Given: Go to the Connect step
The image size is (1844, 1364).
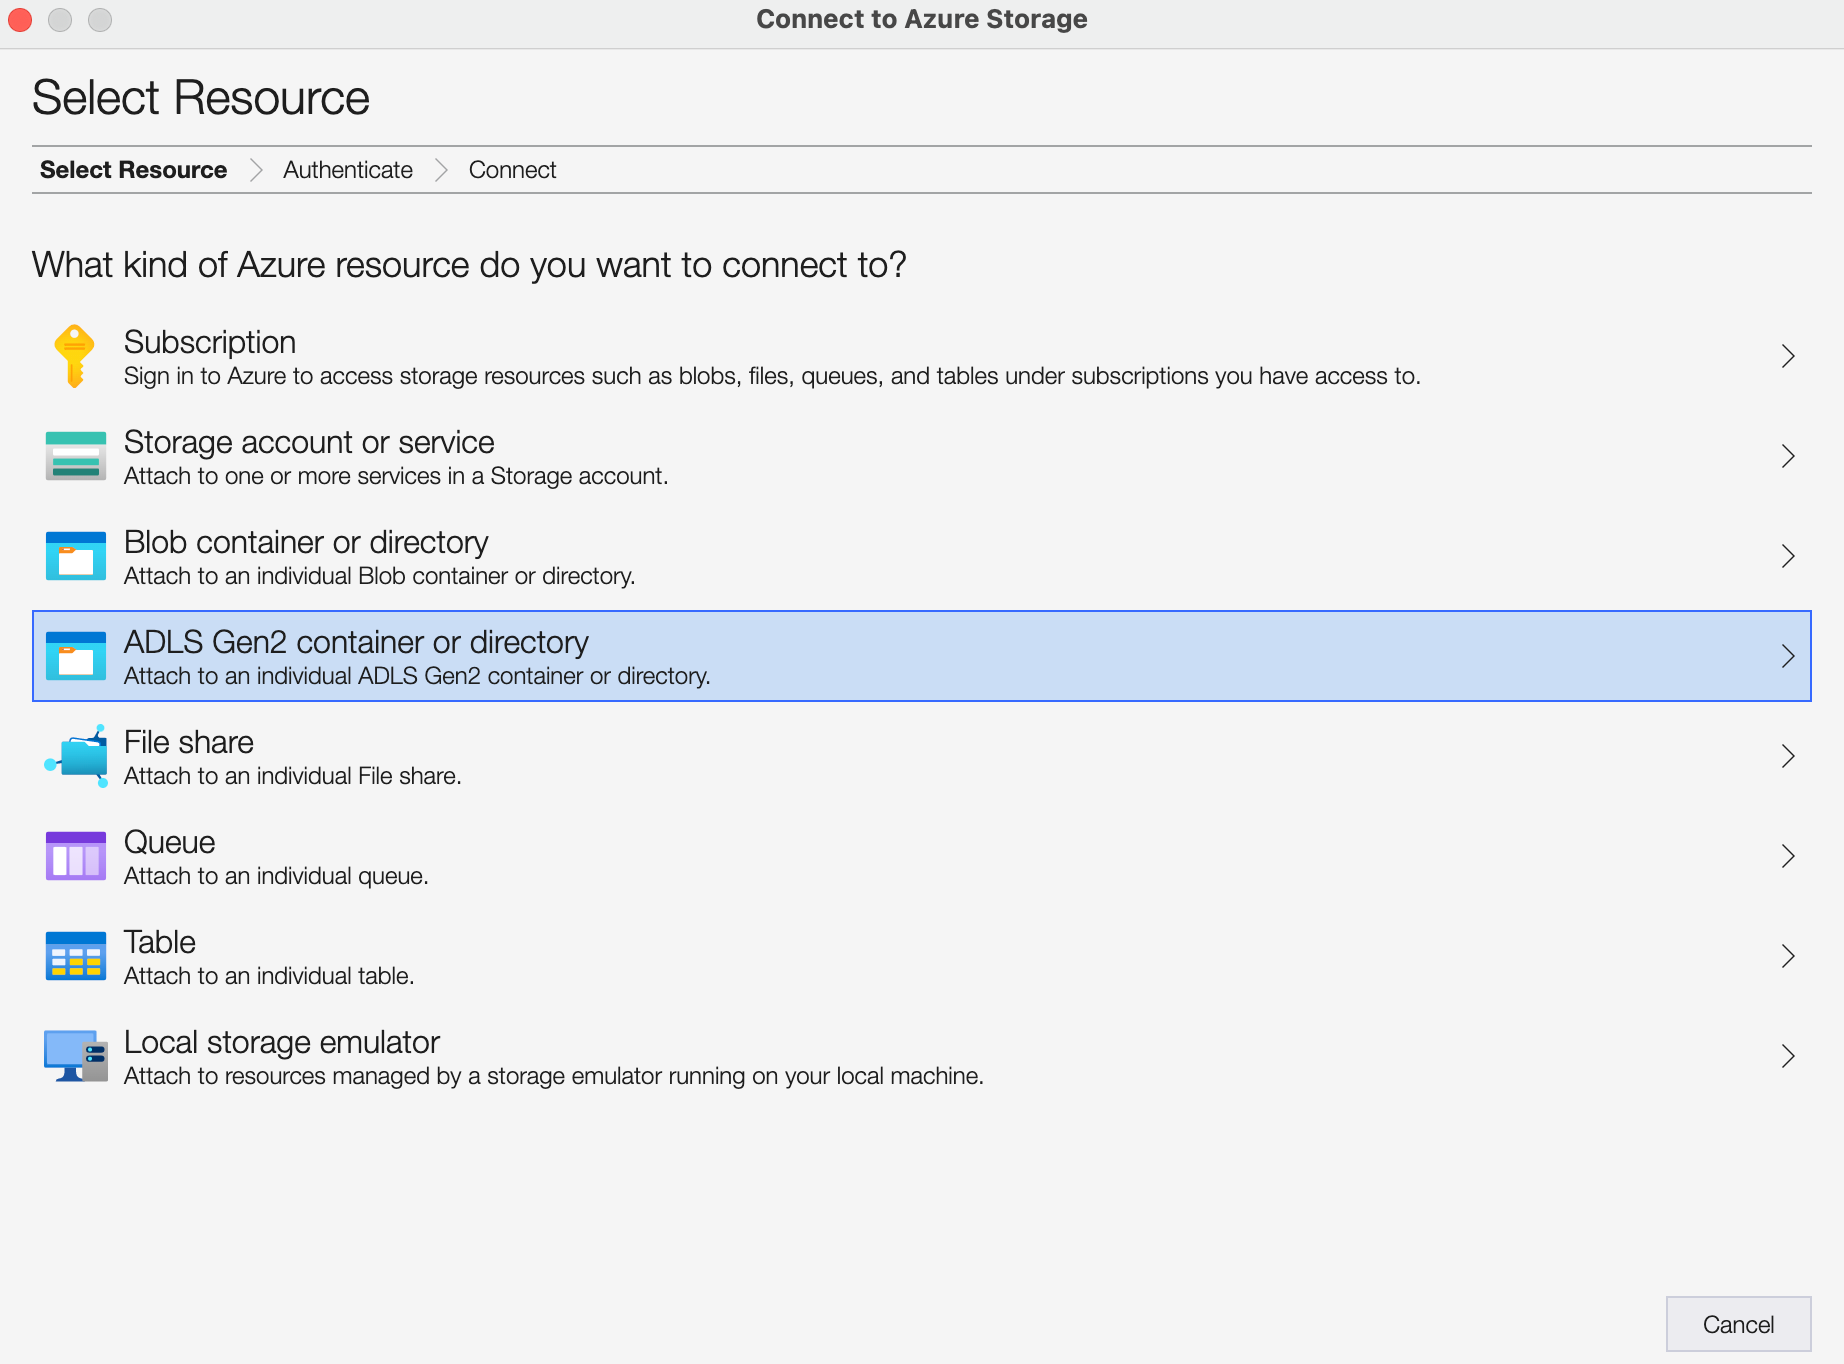Looking at the screenshot, I should pos(512,170).
